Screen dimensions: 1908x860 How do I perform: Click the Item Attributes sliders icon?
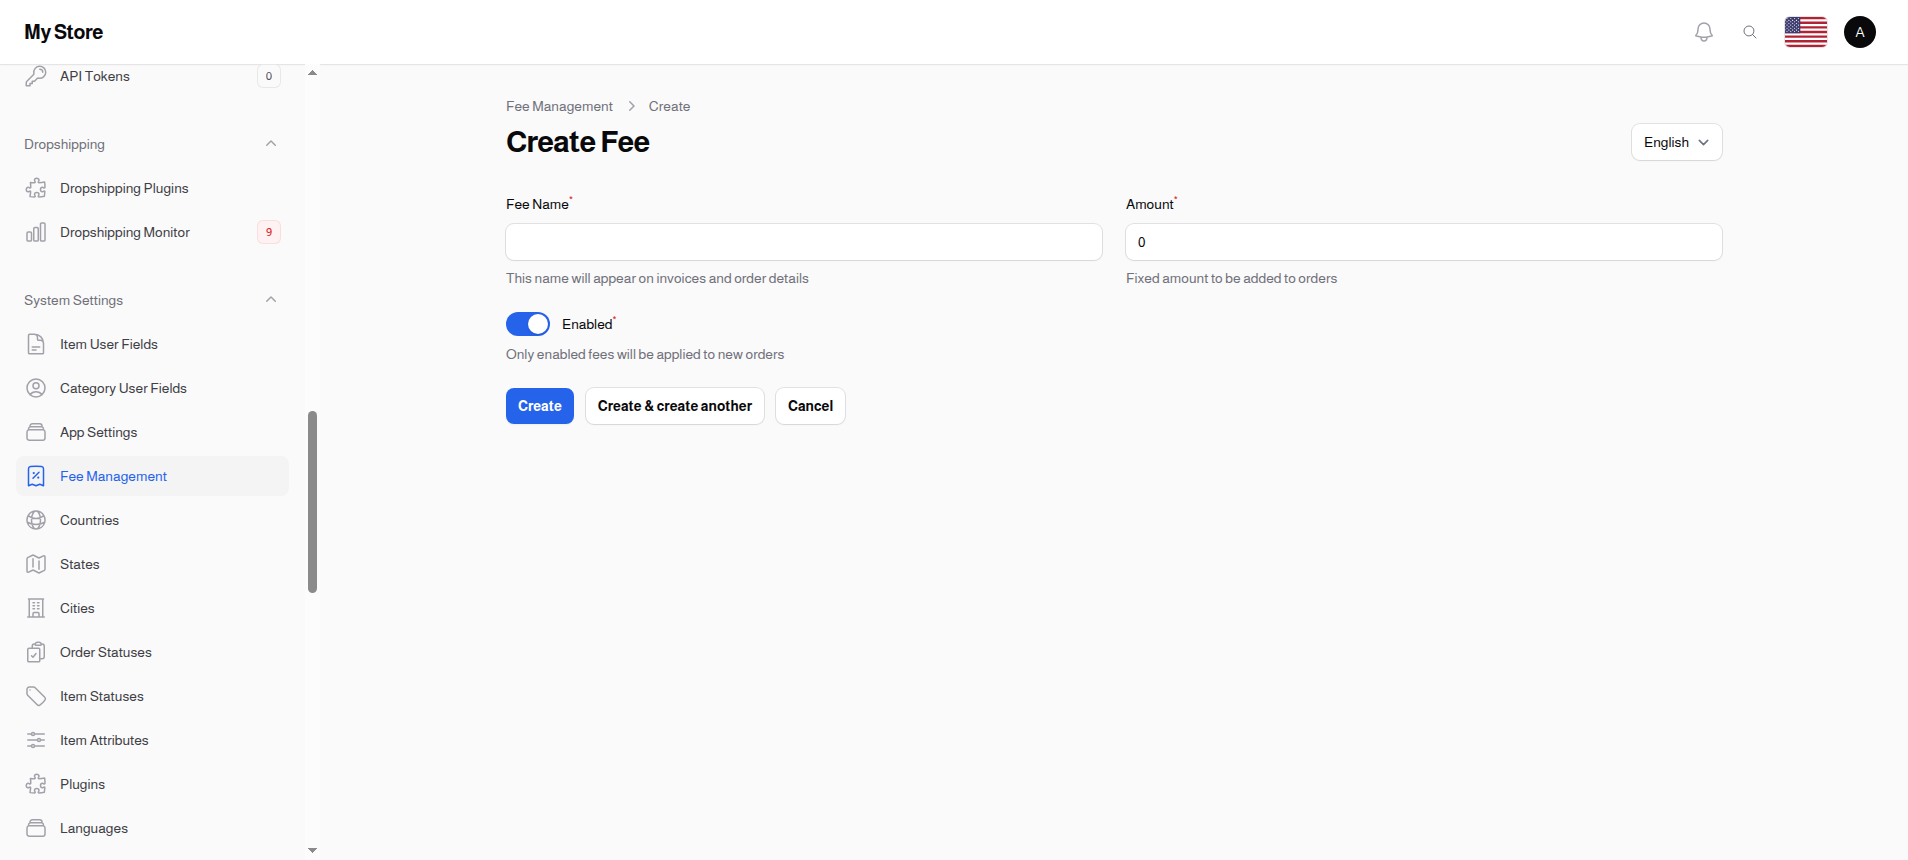36,740
